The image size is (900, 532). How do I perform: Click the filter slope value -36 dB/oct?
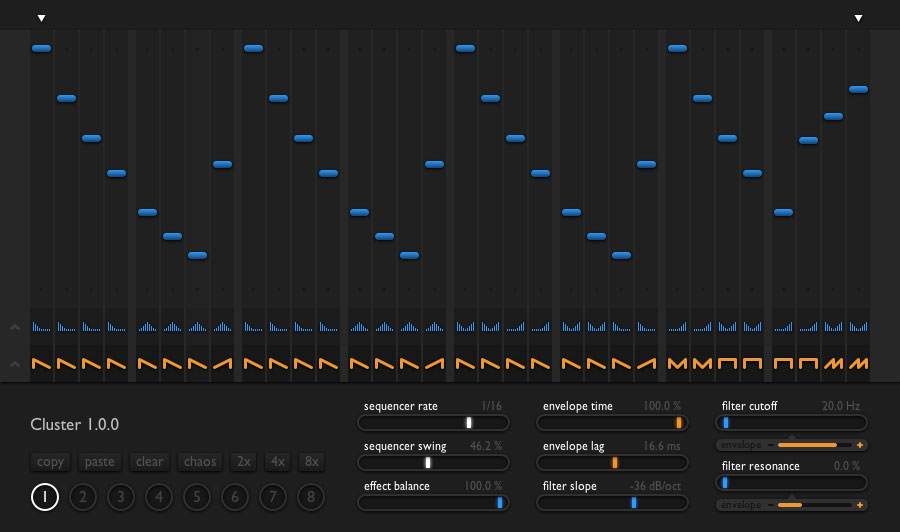pyautogui.click(x=655, y=486)
